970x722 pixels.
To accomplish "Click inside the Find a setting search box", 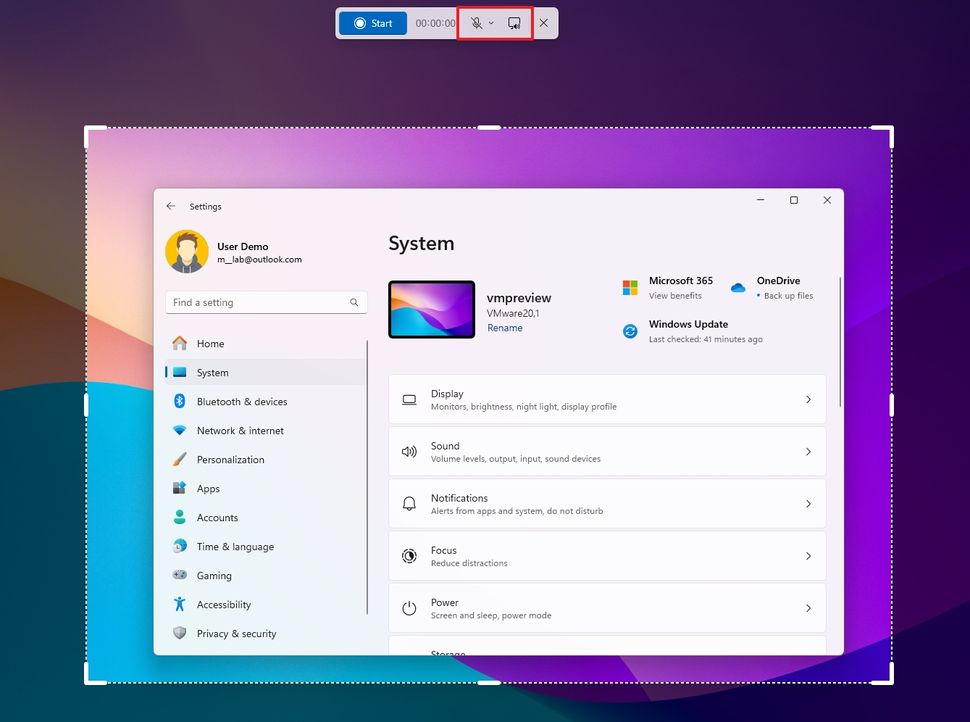I will coord(265,302).
